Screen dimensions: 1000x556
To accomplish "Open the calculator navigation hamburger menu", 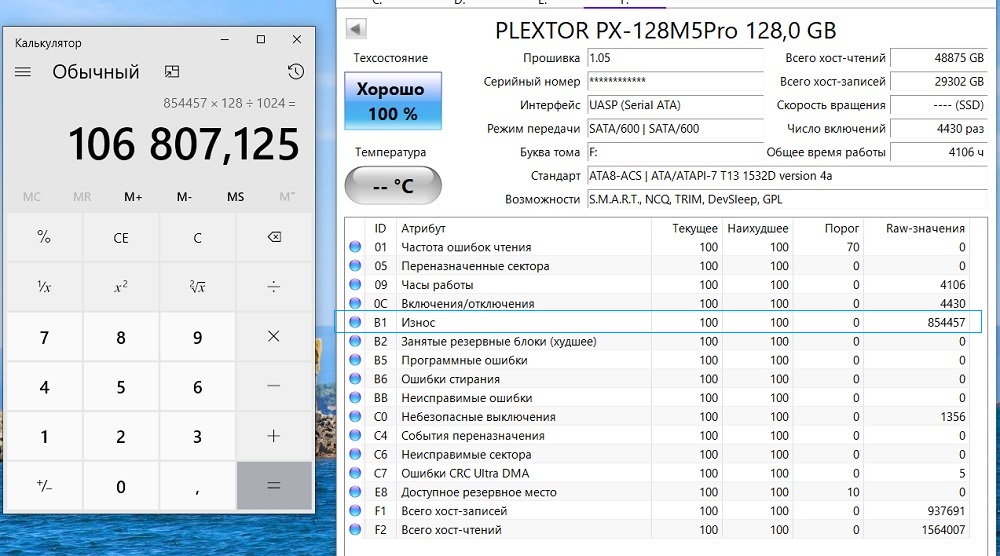I will [23, 71].
